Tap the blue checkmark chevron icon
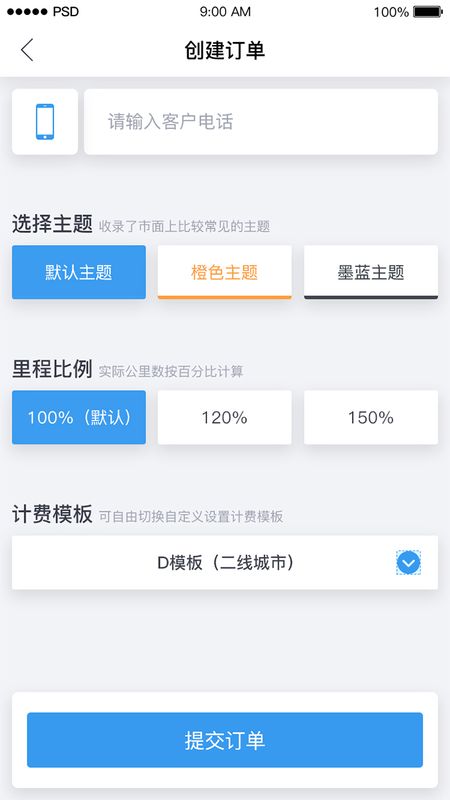450x800 pixels. tap(409, 563)
